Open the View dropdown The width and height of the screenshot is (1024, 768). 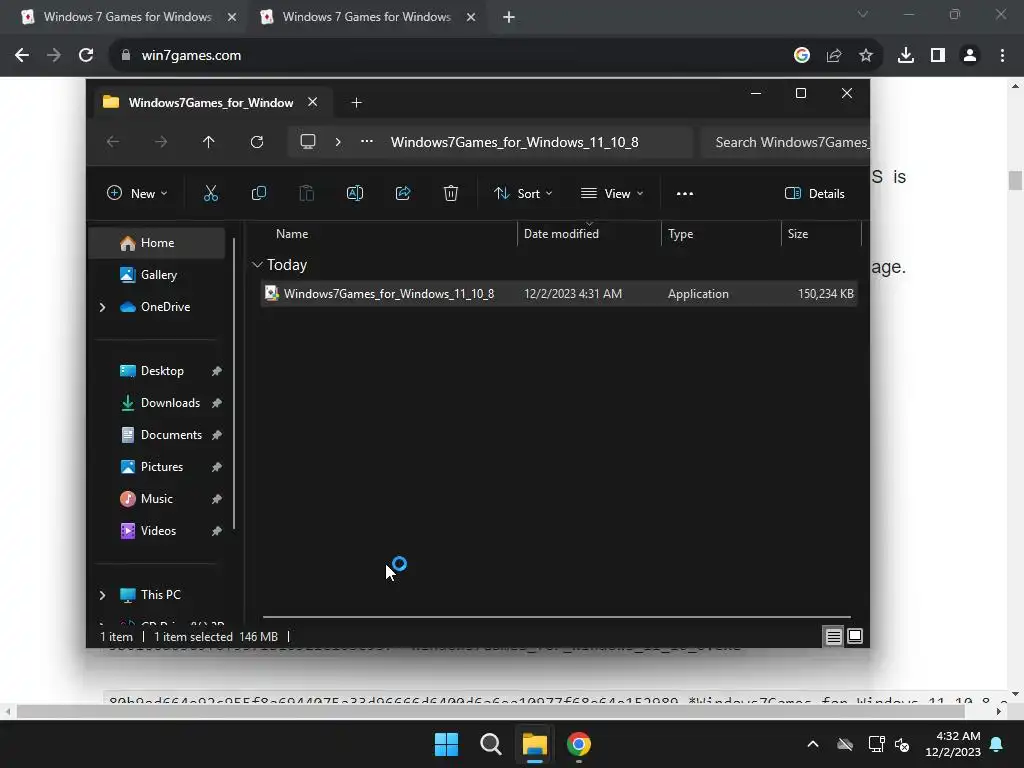coord(612,193)
